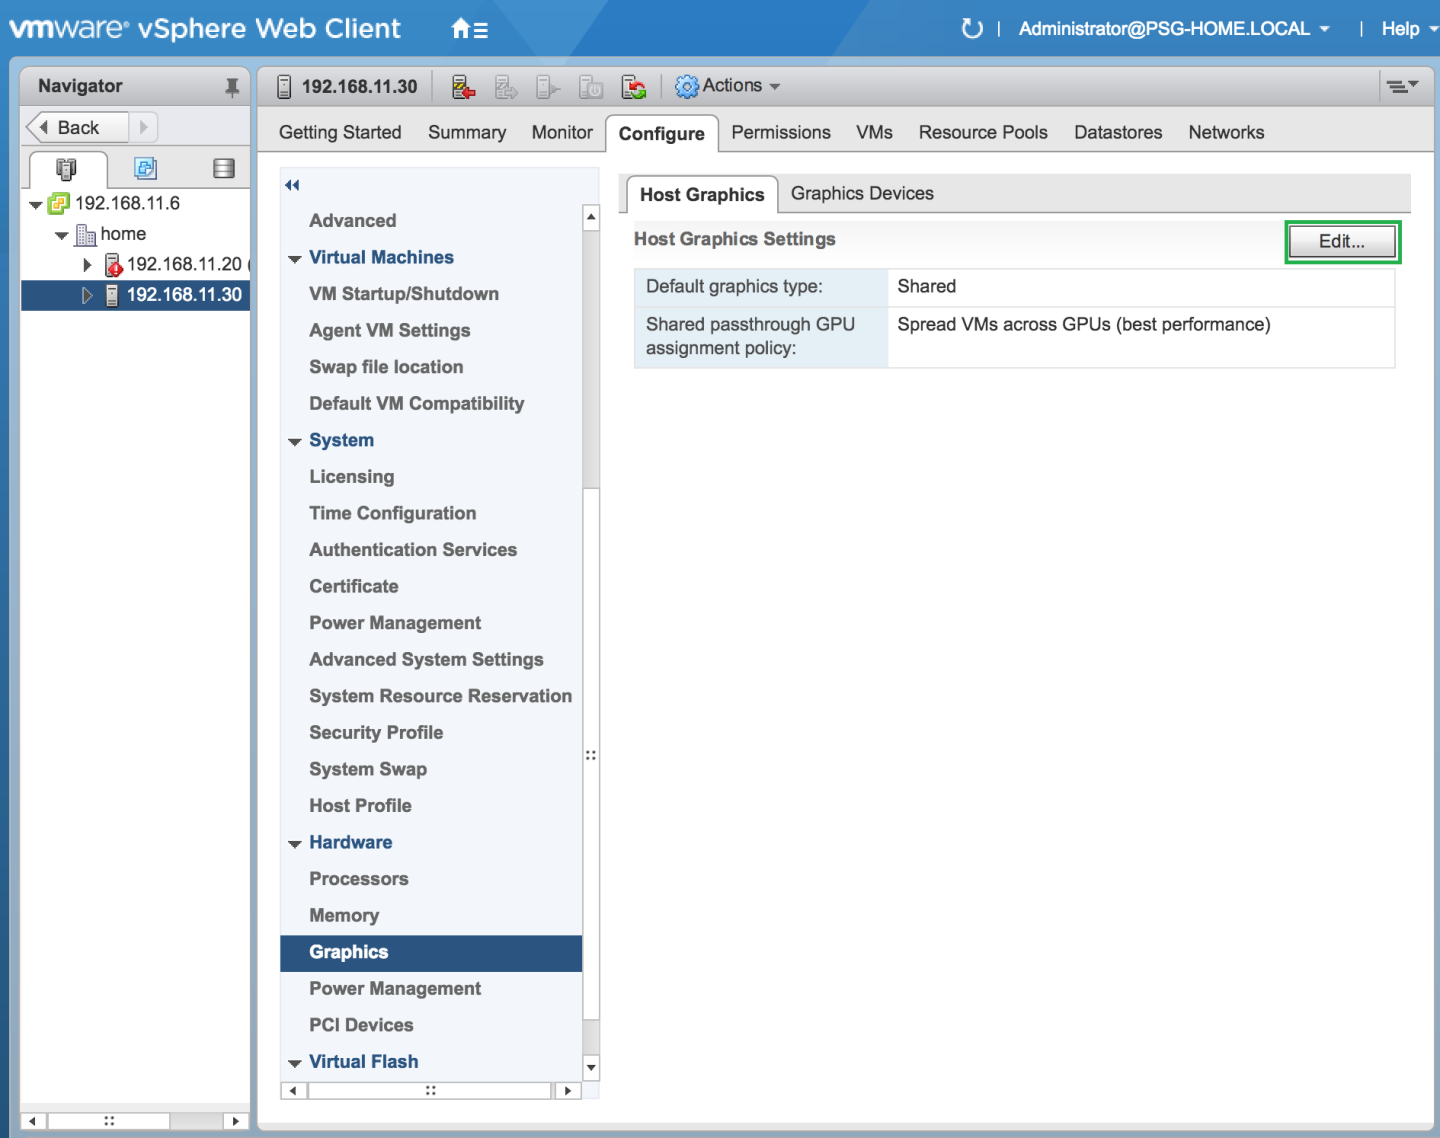Click the gear icon next to Actions
The height and width of the screenshot is (1138, 1440).
click(687, 86)
